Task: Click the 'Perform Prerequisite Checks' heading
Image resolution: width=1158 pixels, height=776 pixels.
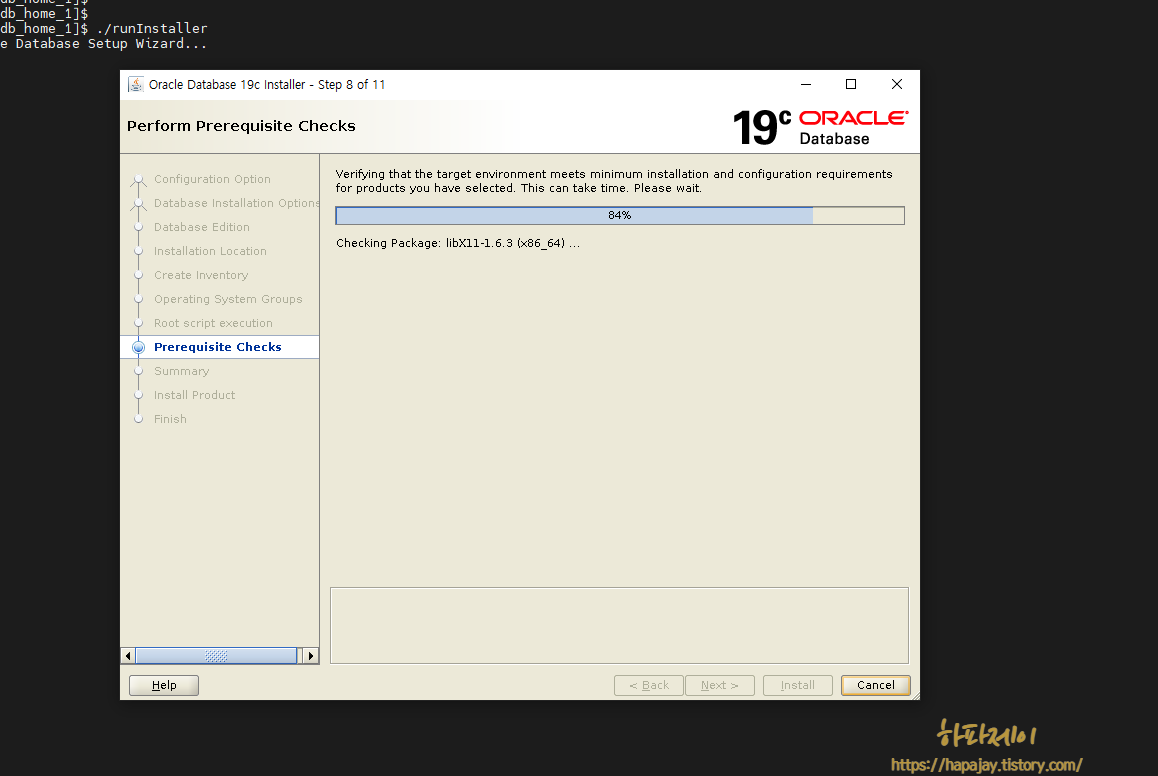Action: click(241, 126)
